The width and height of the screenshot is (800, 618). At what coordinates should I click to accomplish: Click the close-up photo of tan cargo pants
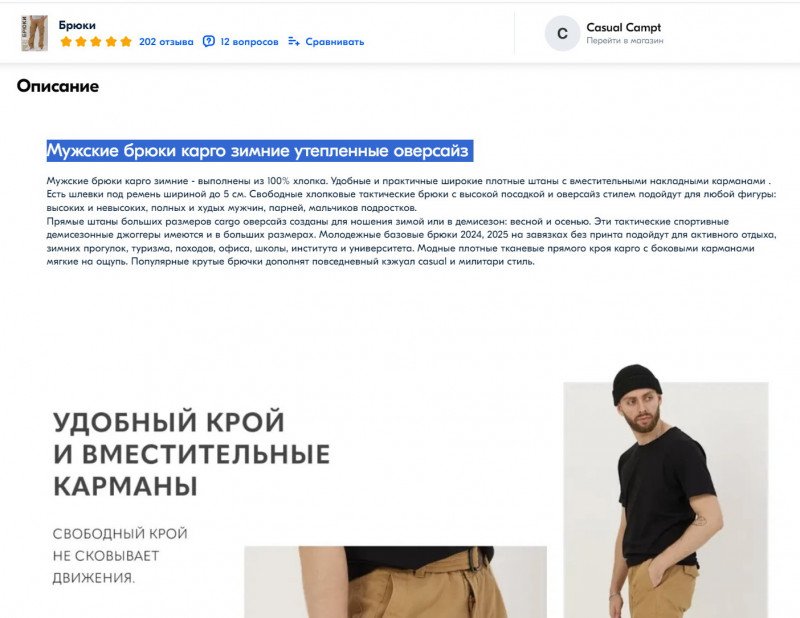[x=395, y=582]
